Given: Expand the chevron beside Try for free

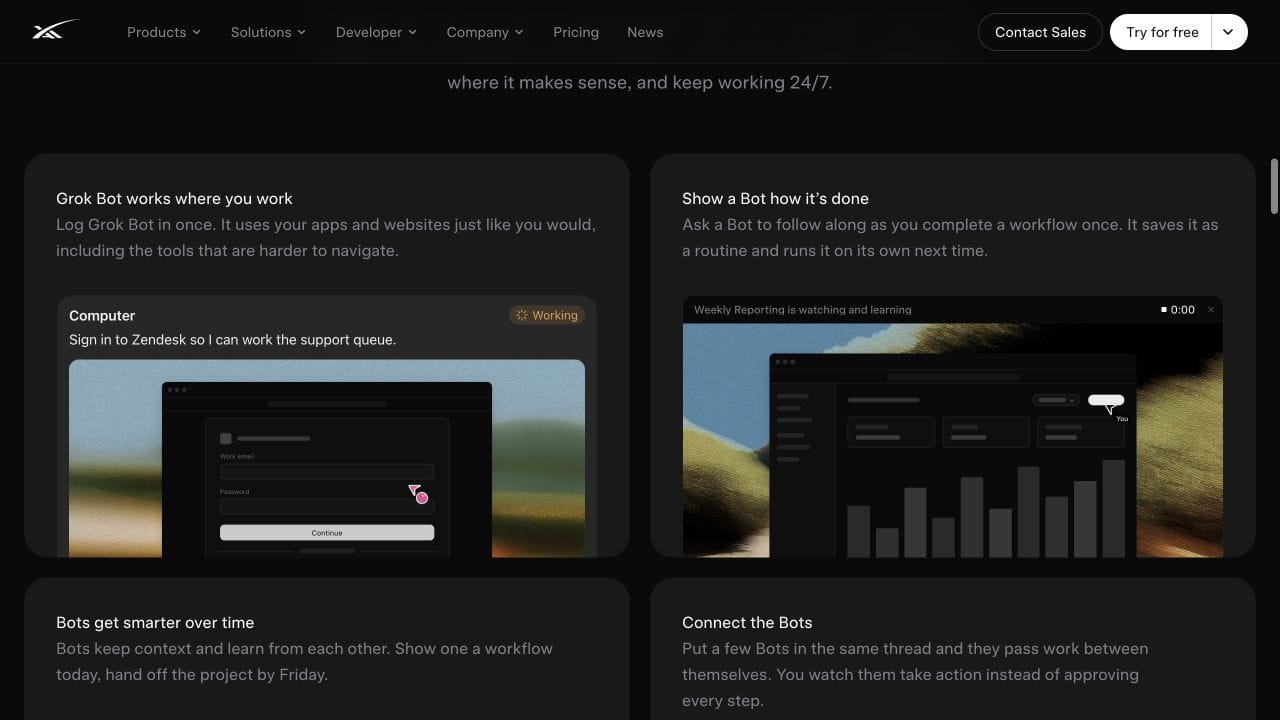Looking at the screenshot, I should pos(1229,32).
